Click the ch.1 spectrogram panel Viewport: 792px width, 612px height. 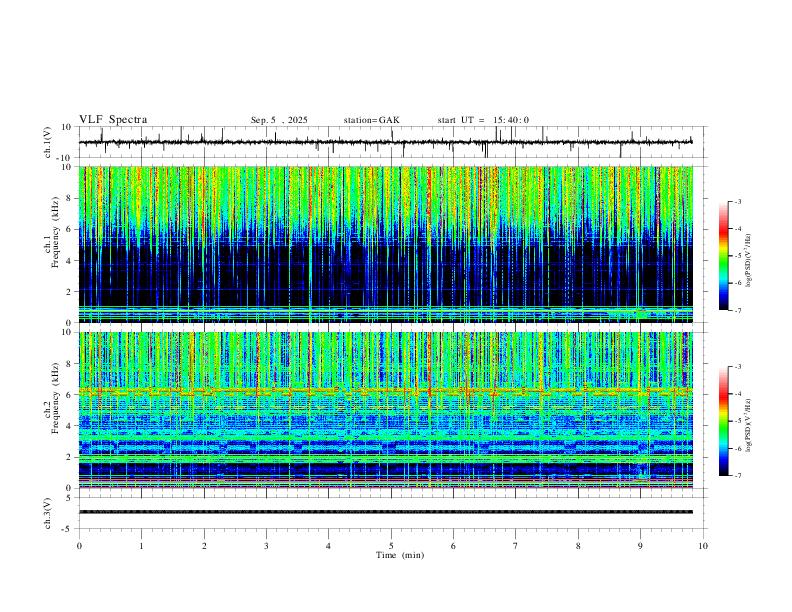click(386, 244)
